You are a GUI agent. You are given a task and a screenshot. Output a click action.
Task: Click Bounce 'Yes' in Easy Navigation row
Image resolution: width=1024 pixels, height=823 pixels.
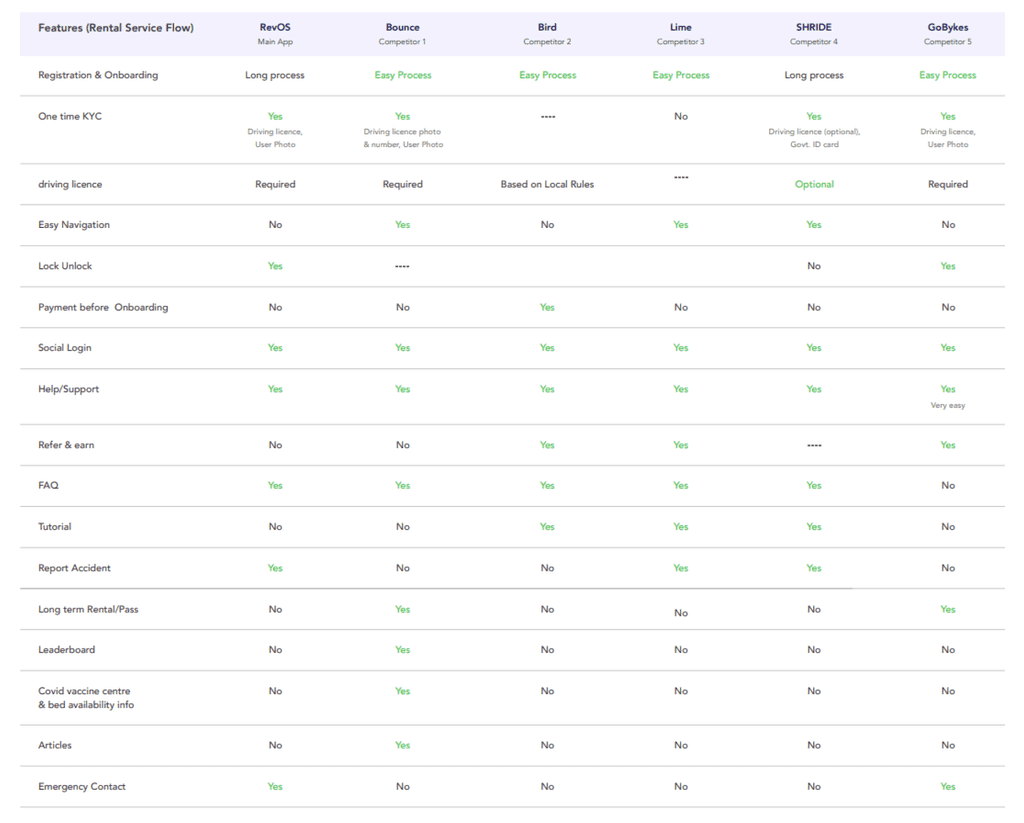(402, 225)
